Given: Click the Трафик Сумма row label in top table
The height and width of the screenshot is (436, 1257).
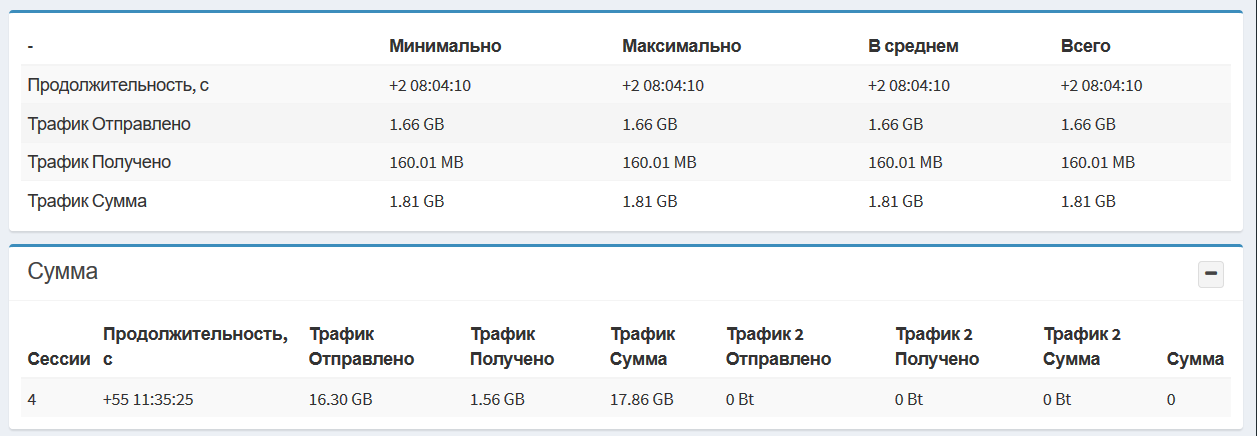Looking at the screenshot, I should click(88, 201).
